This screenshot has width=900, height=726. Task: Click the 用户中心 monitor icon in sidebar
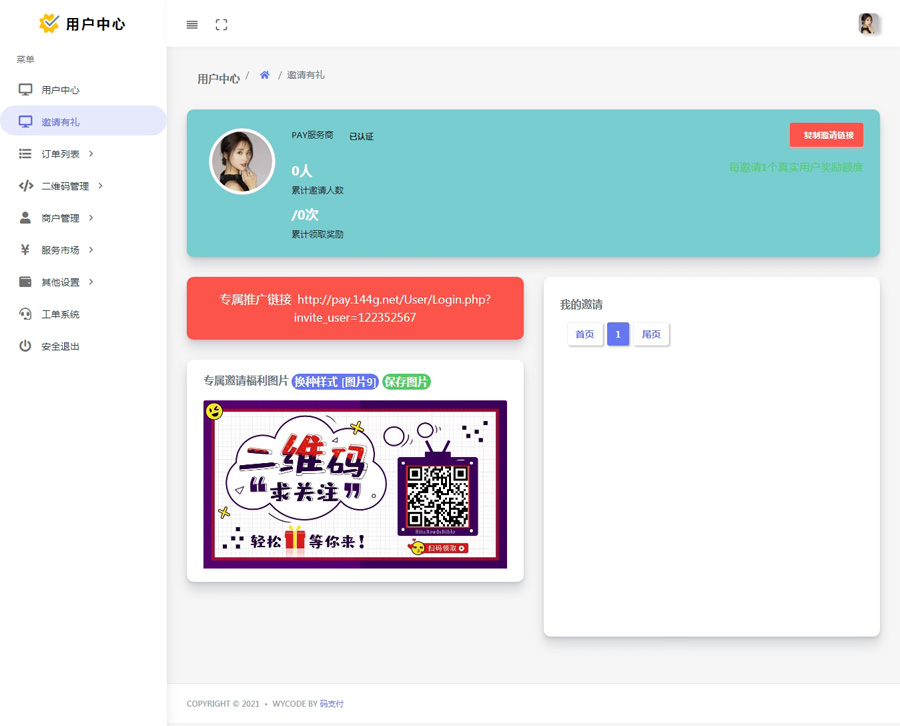coord(25,90)
